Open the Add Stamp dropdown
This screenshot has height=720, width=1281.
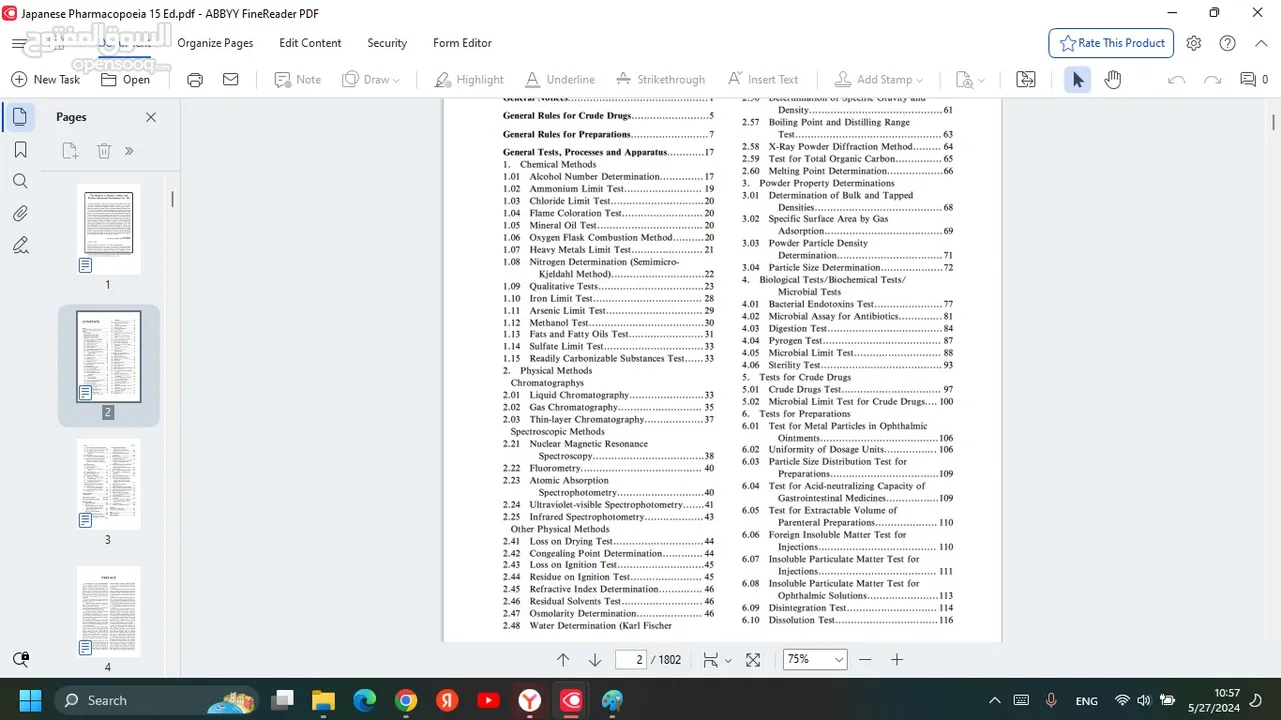click(x=879, y=80)
